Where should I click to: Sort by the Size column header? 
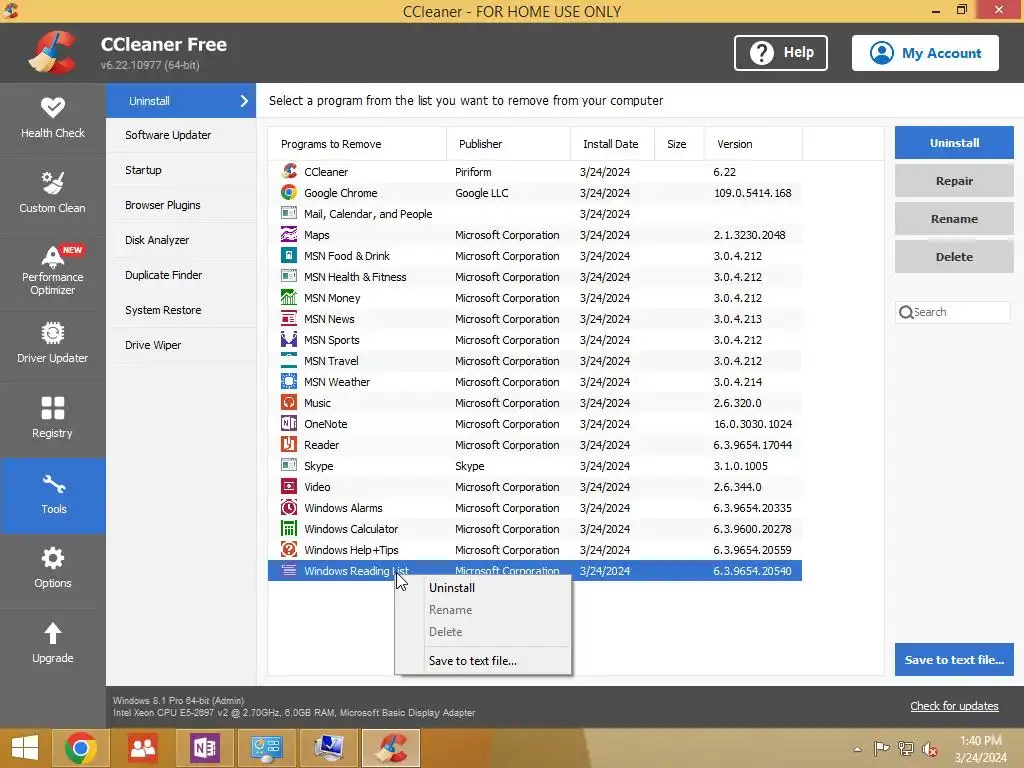[x=679, y=144]
